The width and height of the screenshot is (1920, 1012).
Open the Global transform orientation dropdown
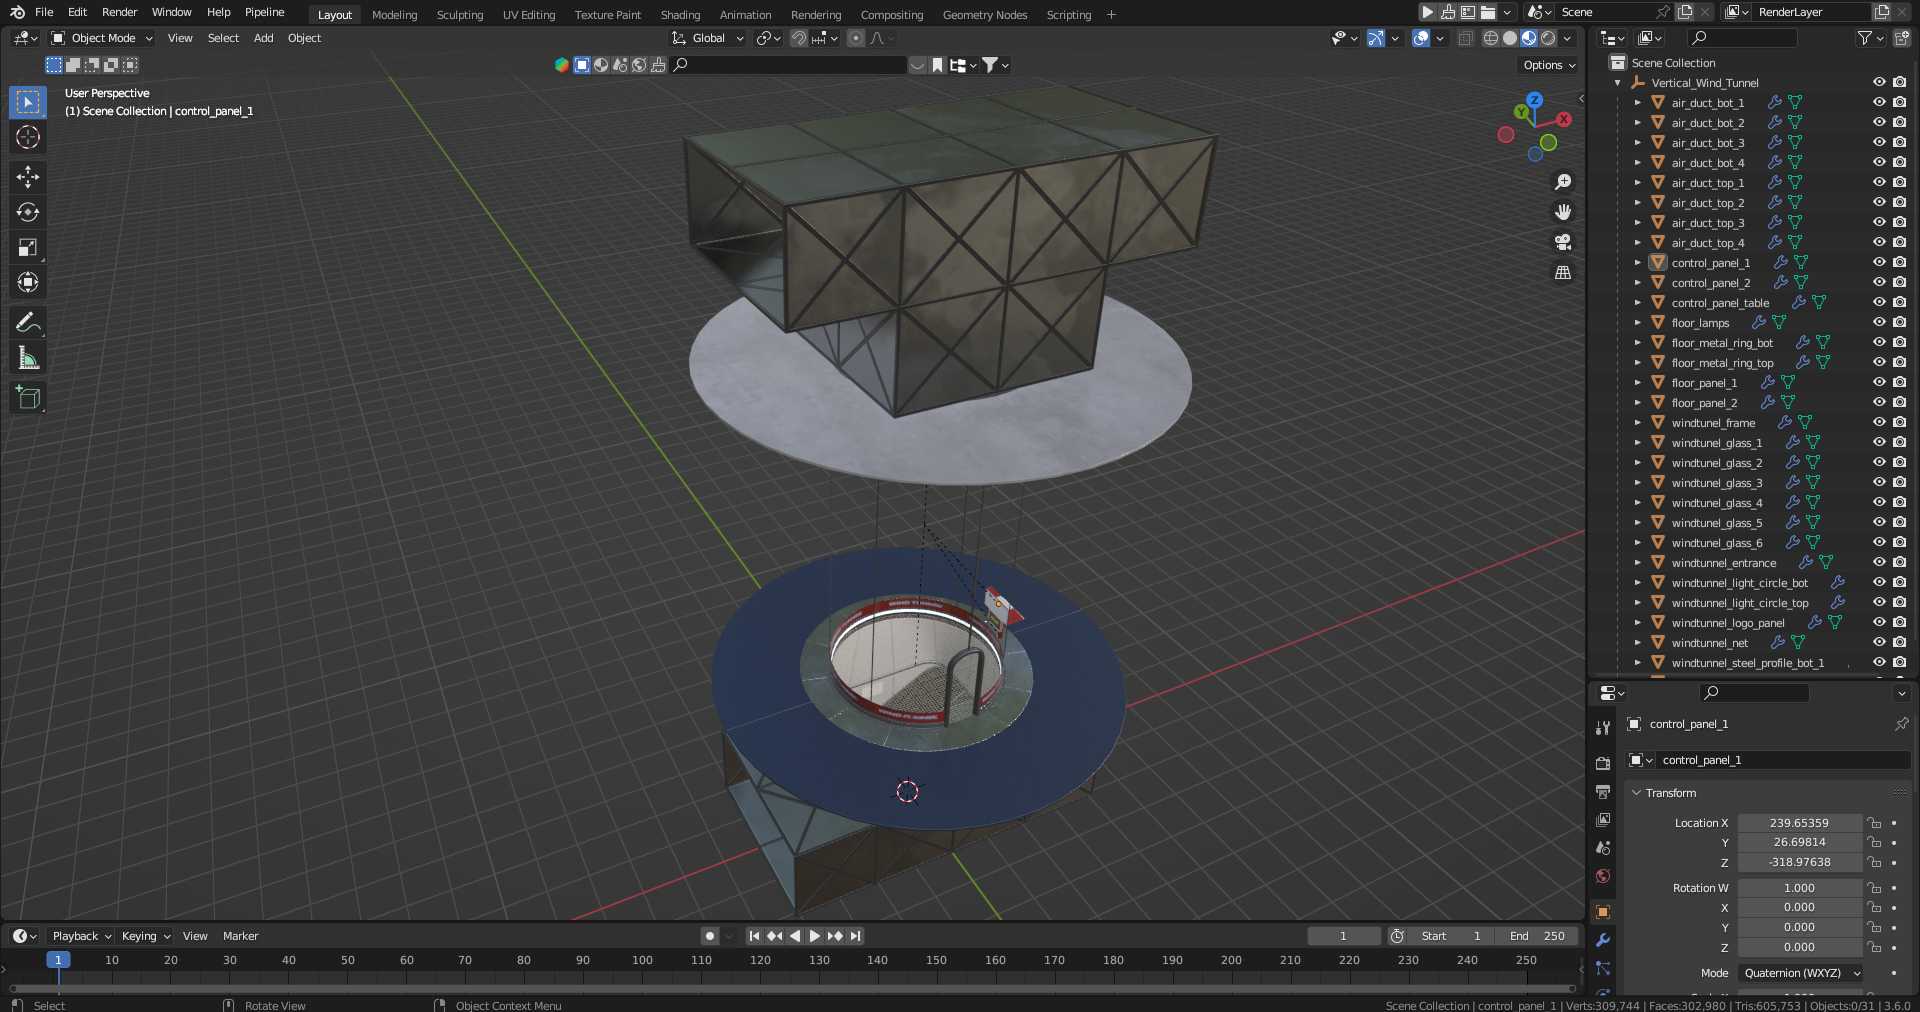[708, 38]
